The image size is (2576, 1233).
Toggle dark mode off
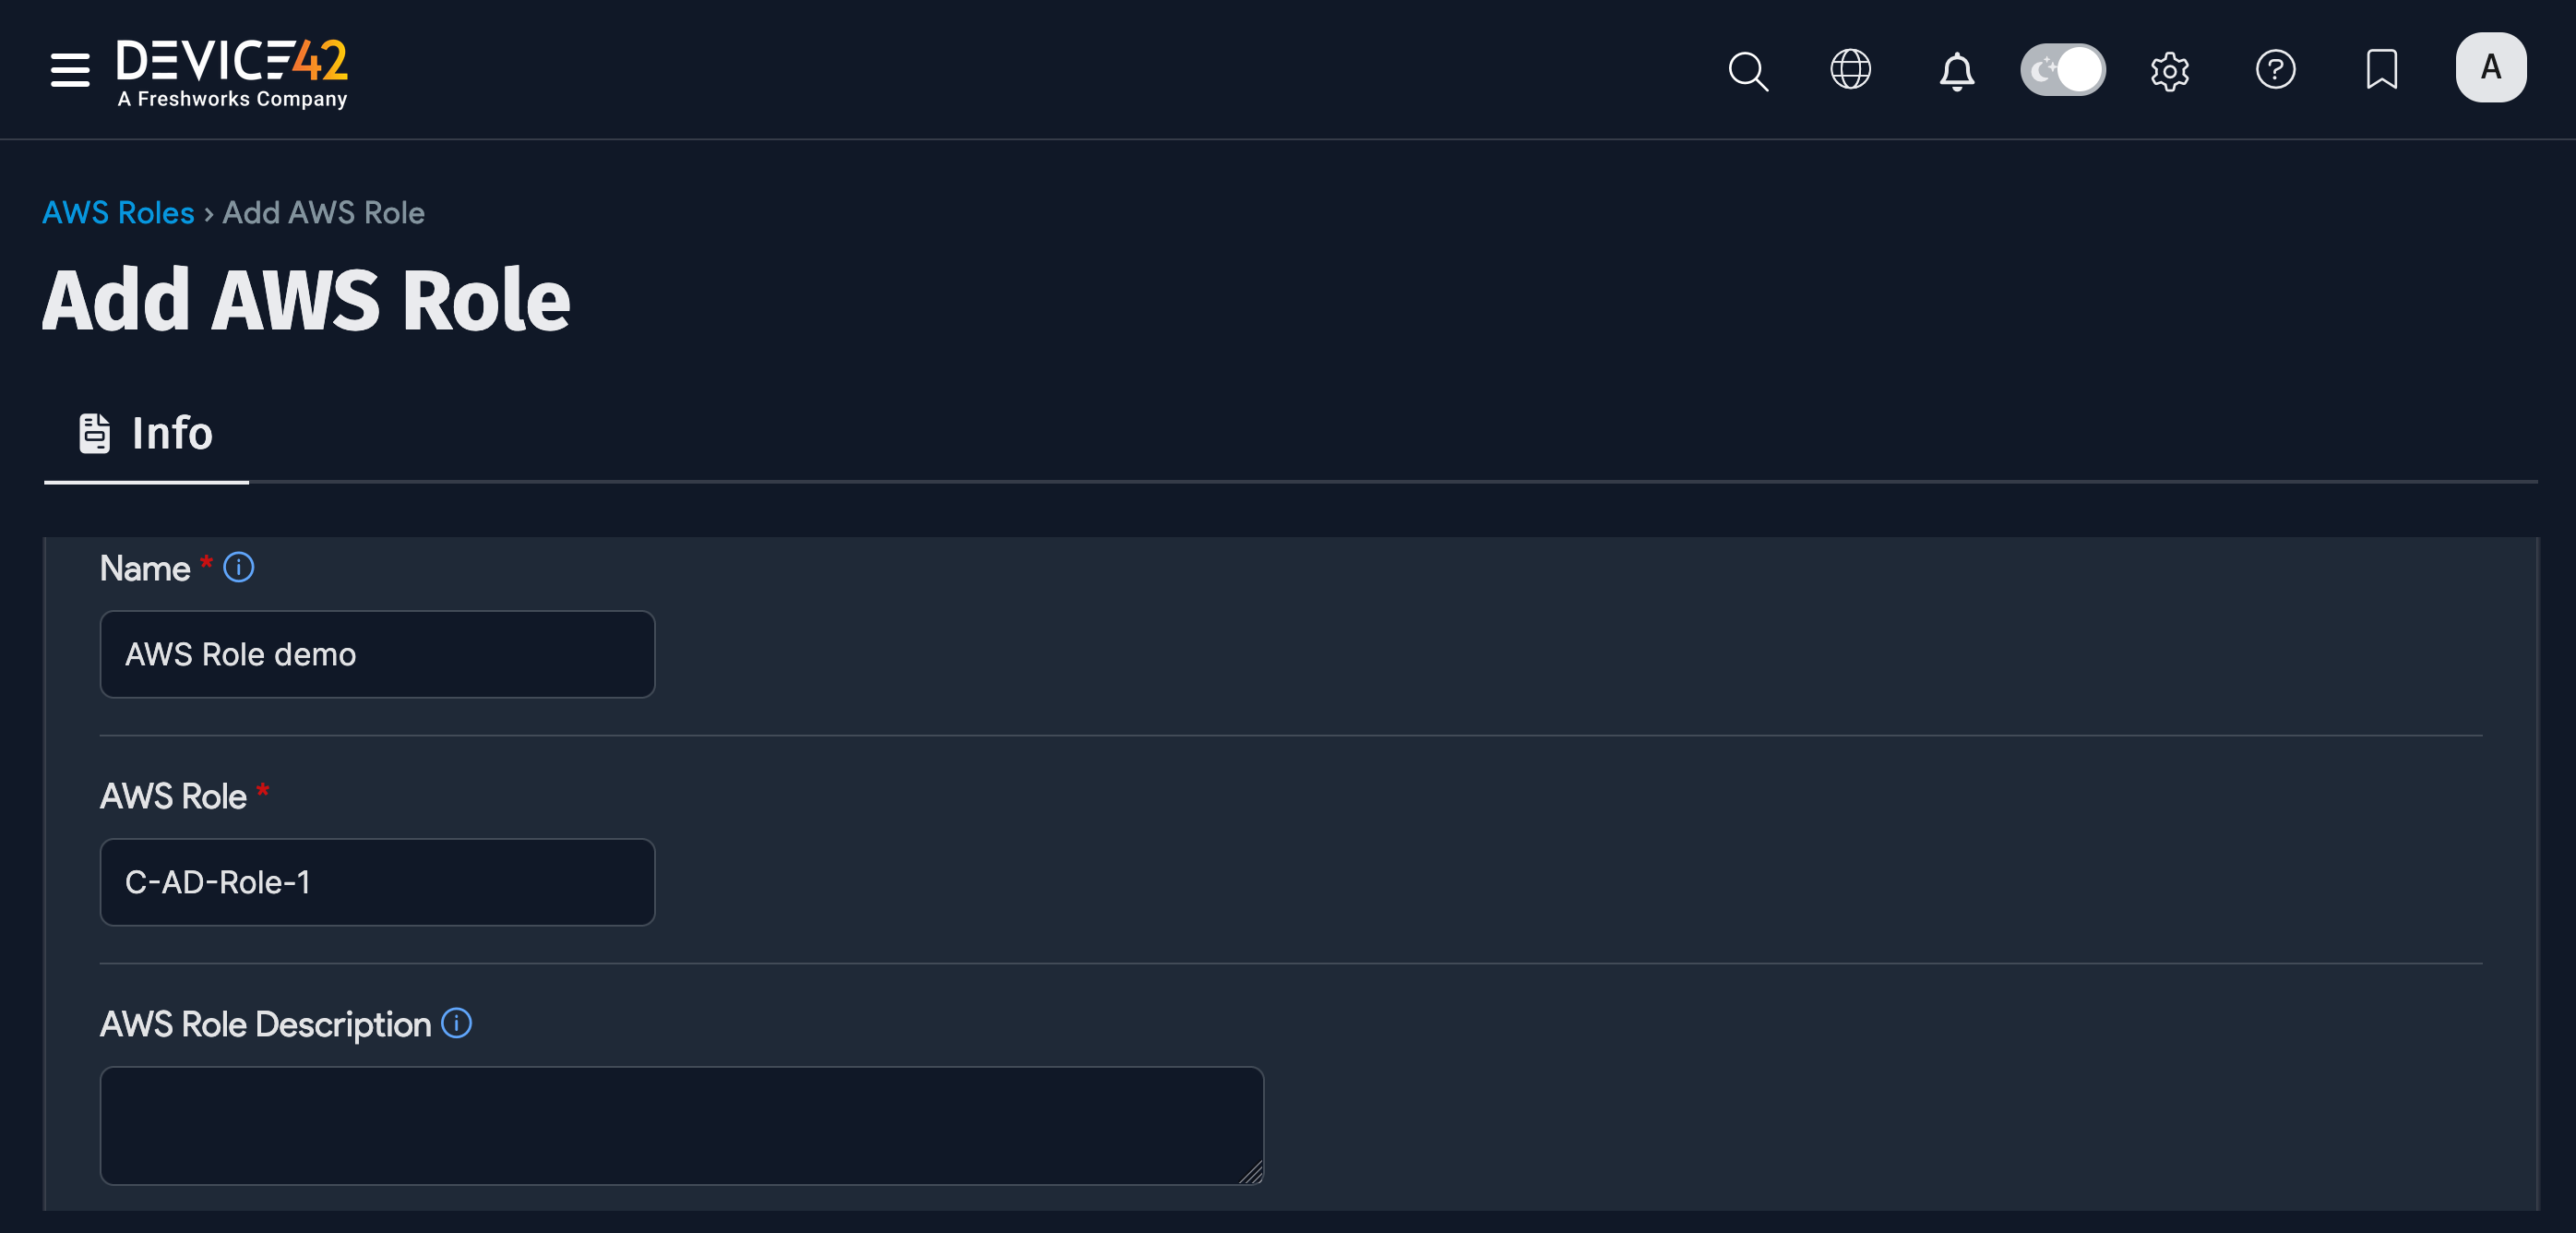pos(2063,70)
